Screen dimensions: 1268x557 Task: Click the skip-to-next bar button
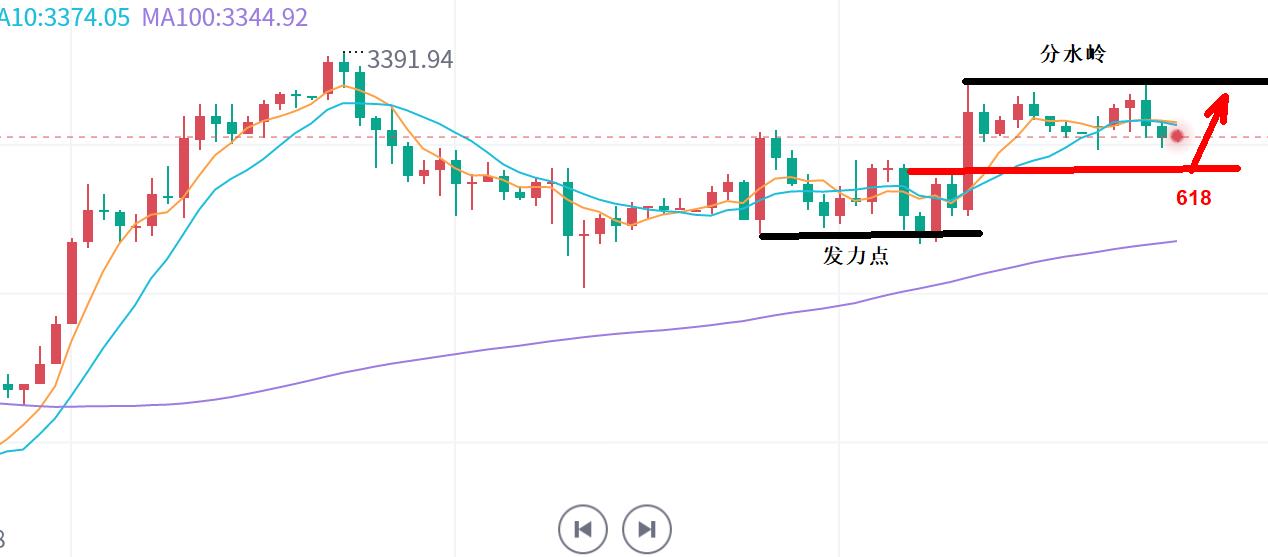coord(646,529)
